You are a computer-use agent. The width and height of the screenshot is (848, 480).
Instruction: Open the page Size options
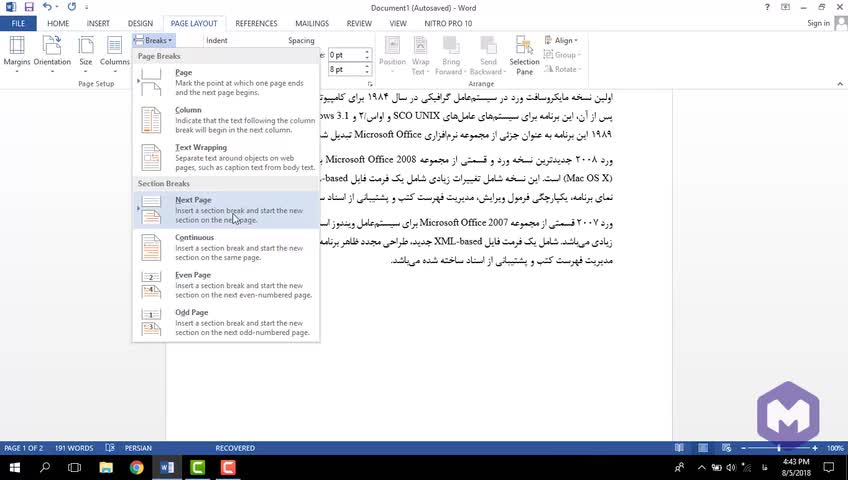[x=85, y=53]
